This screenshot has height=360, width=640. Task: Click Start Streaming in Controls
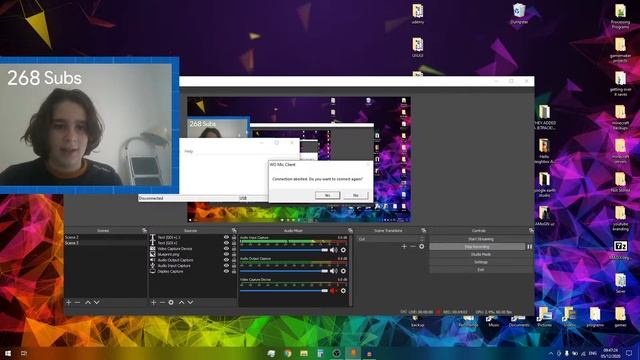tap(481, 239)
